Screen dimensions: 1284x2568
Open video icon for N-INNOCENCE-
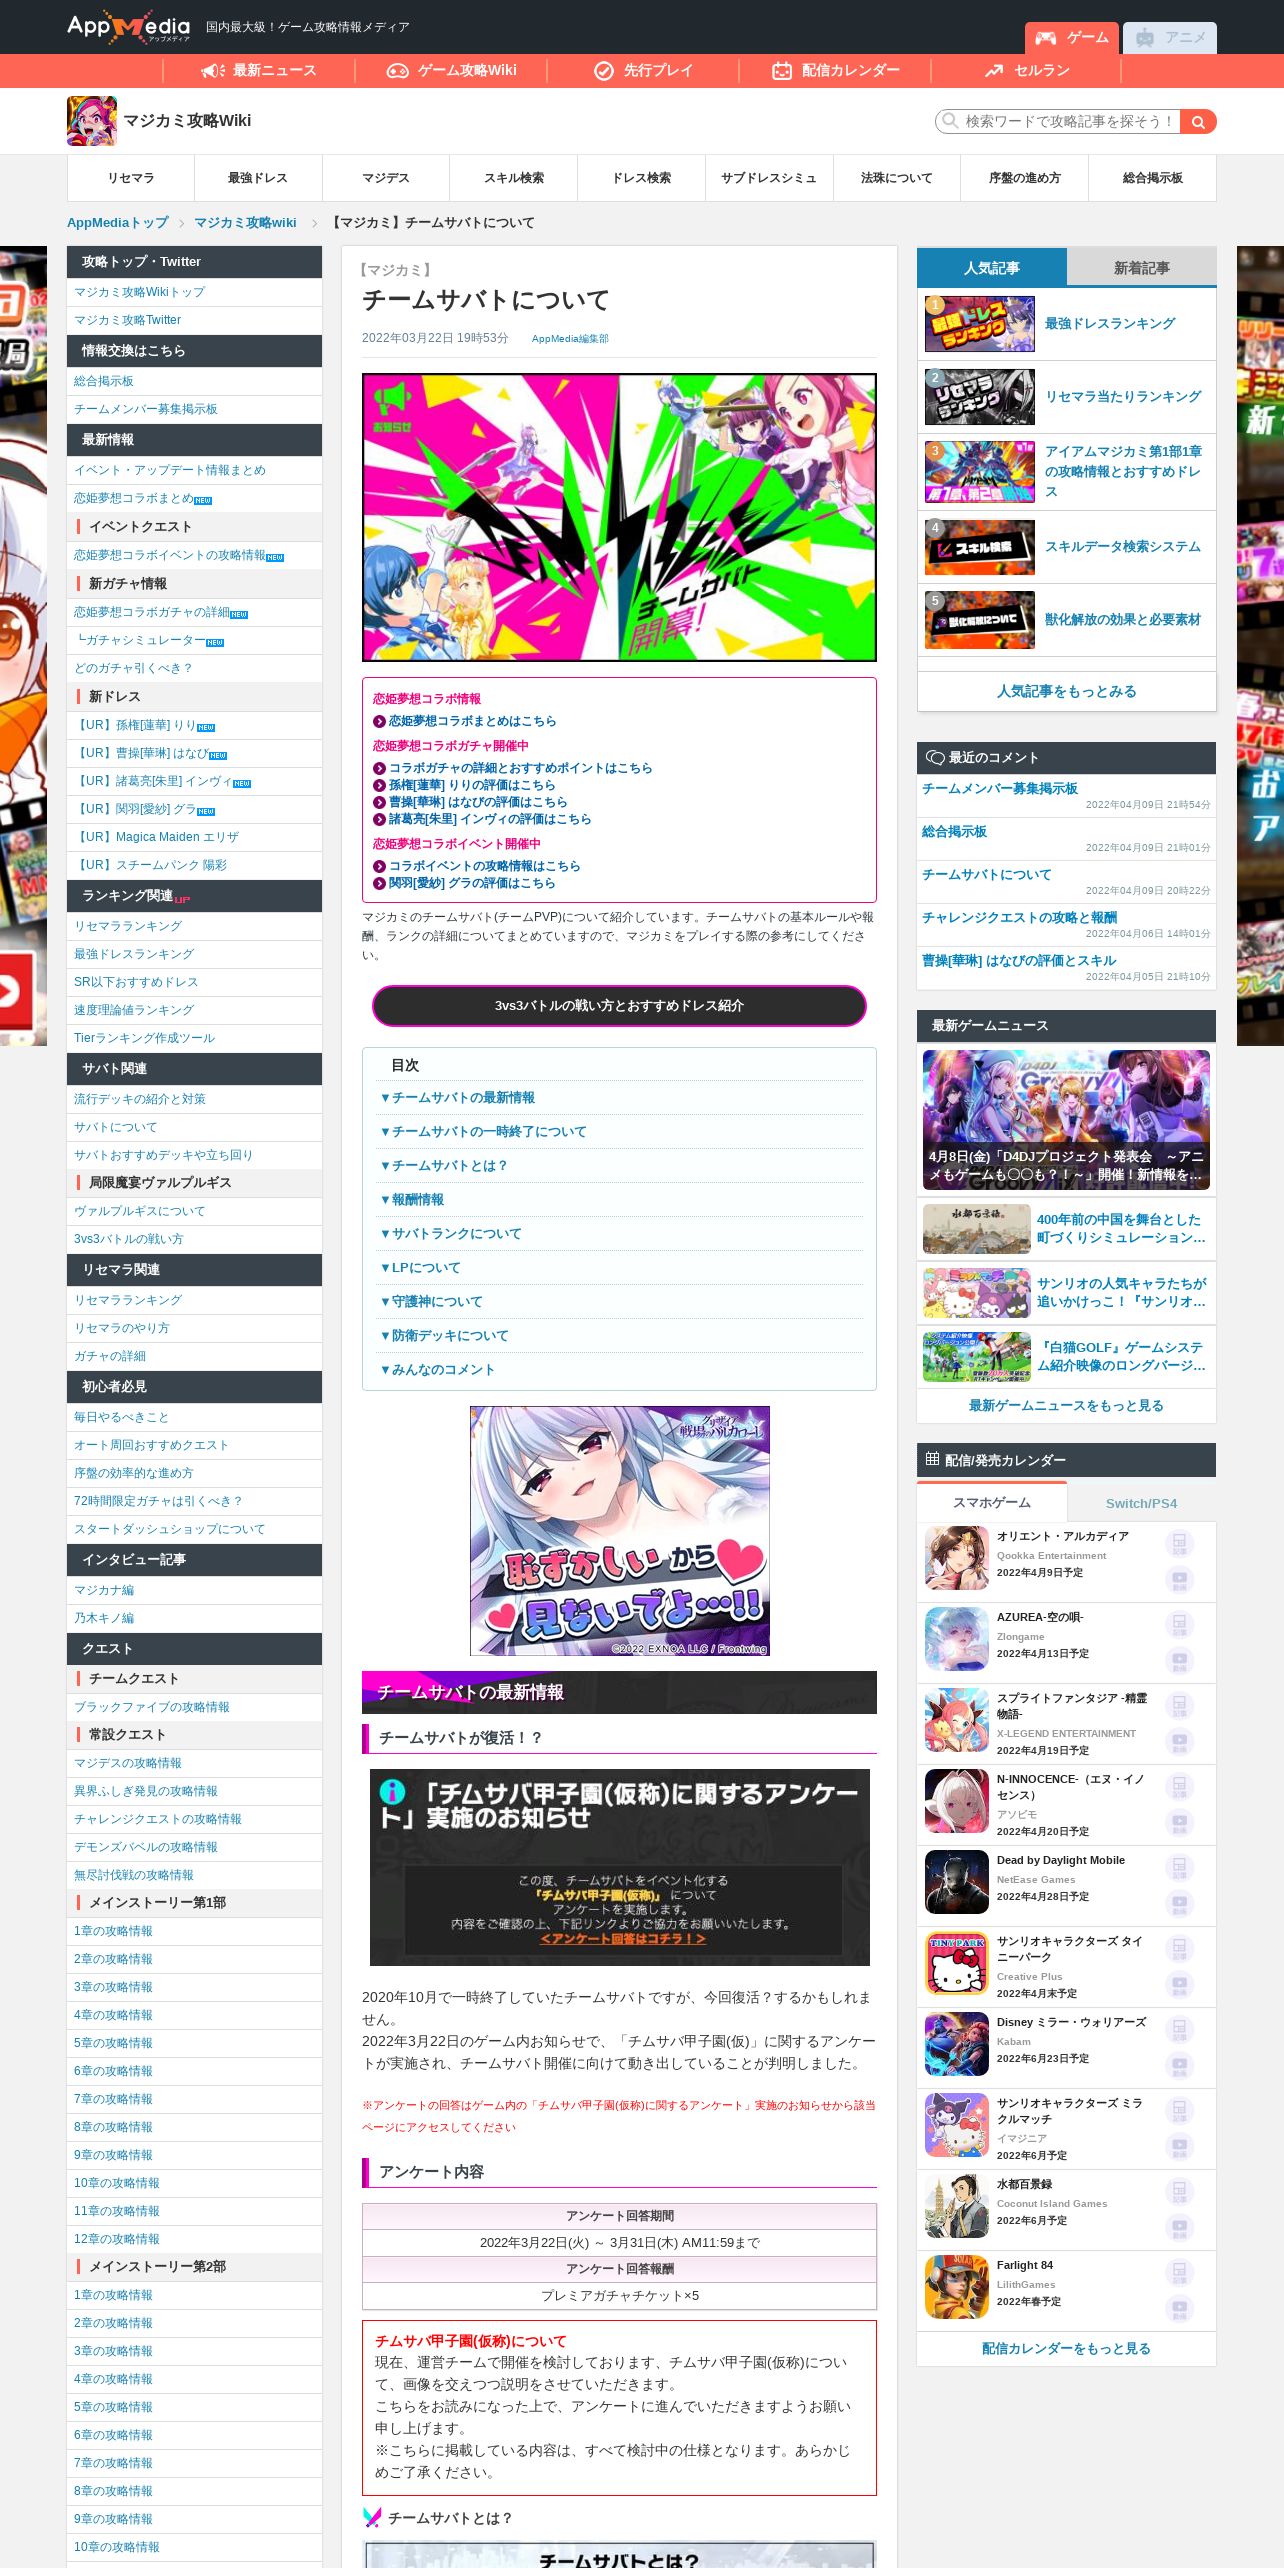pos(1180,1823)
